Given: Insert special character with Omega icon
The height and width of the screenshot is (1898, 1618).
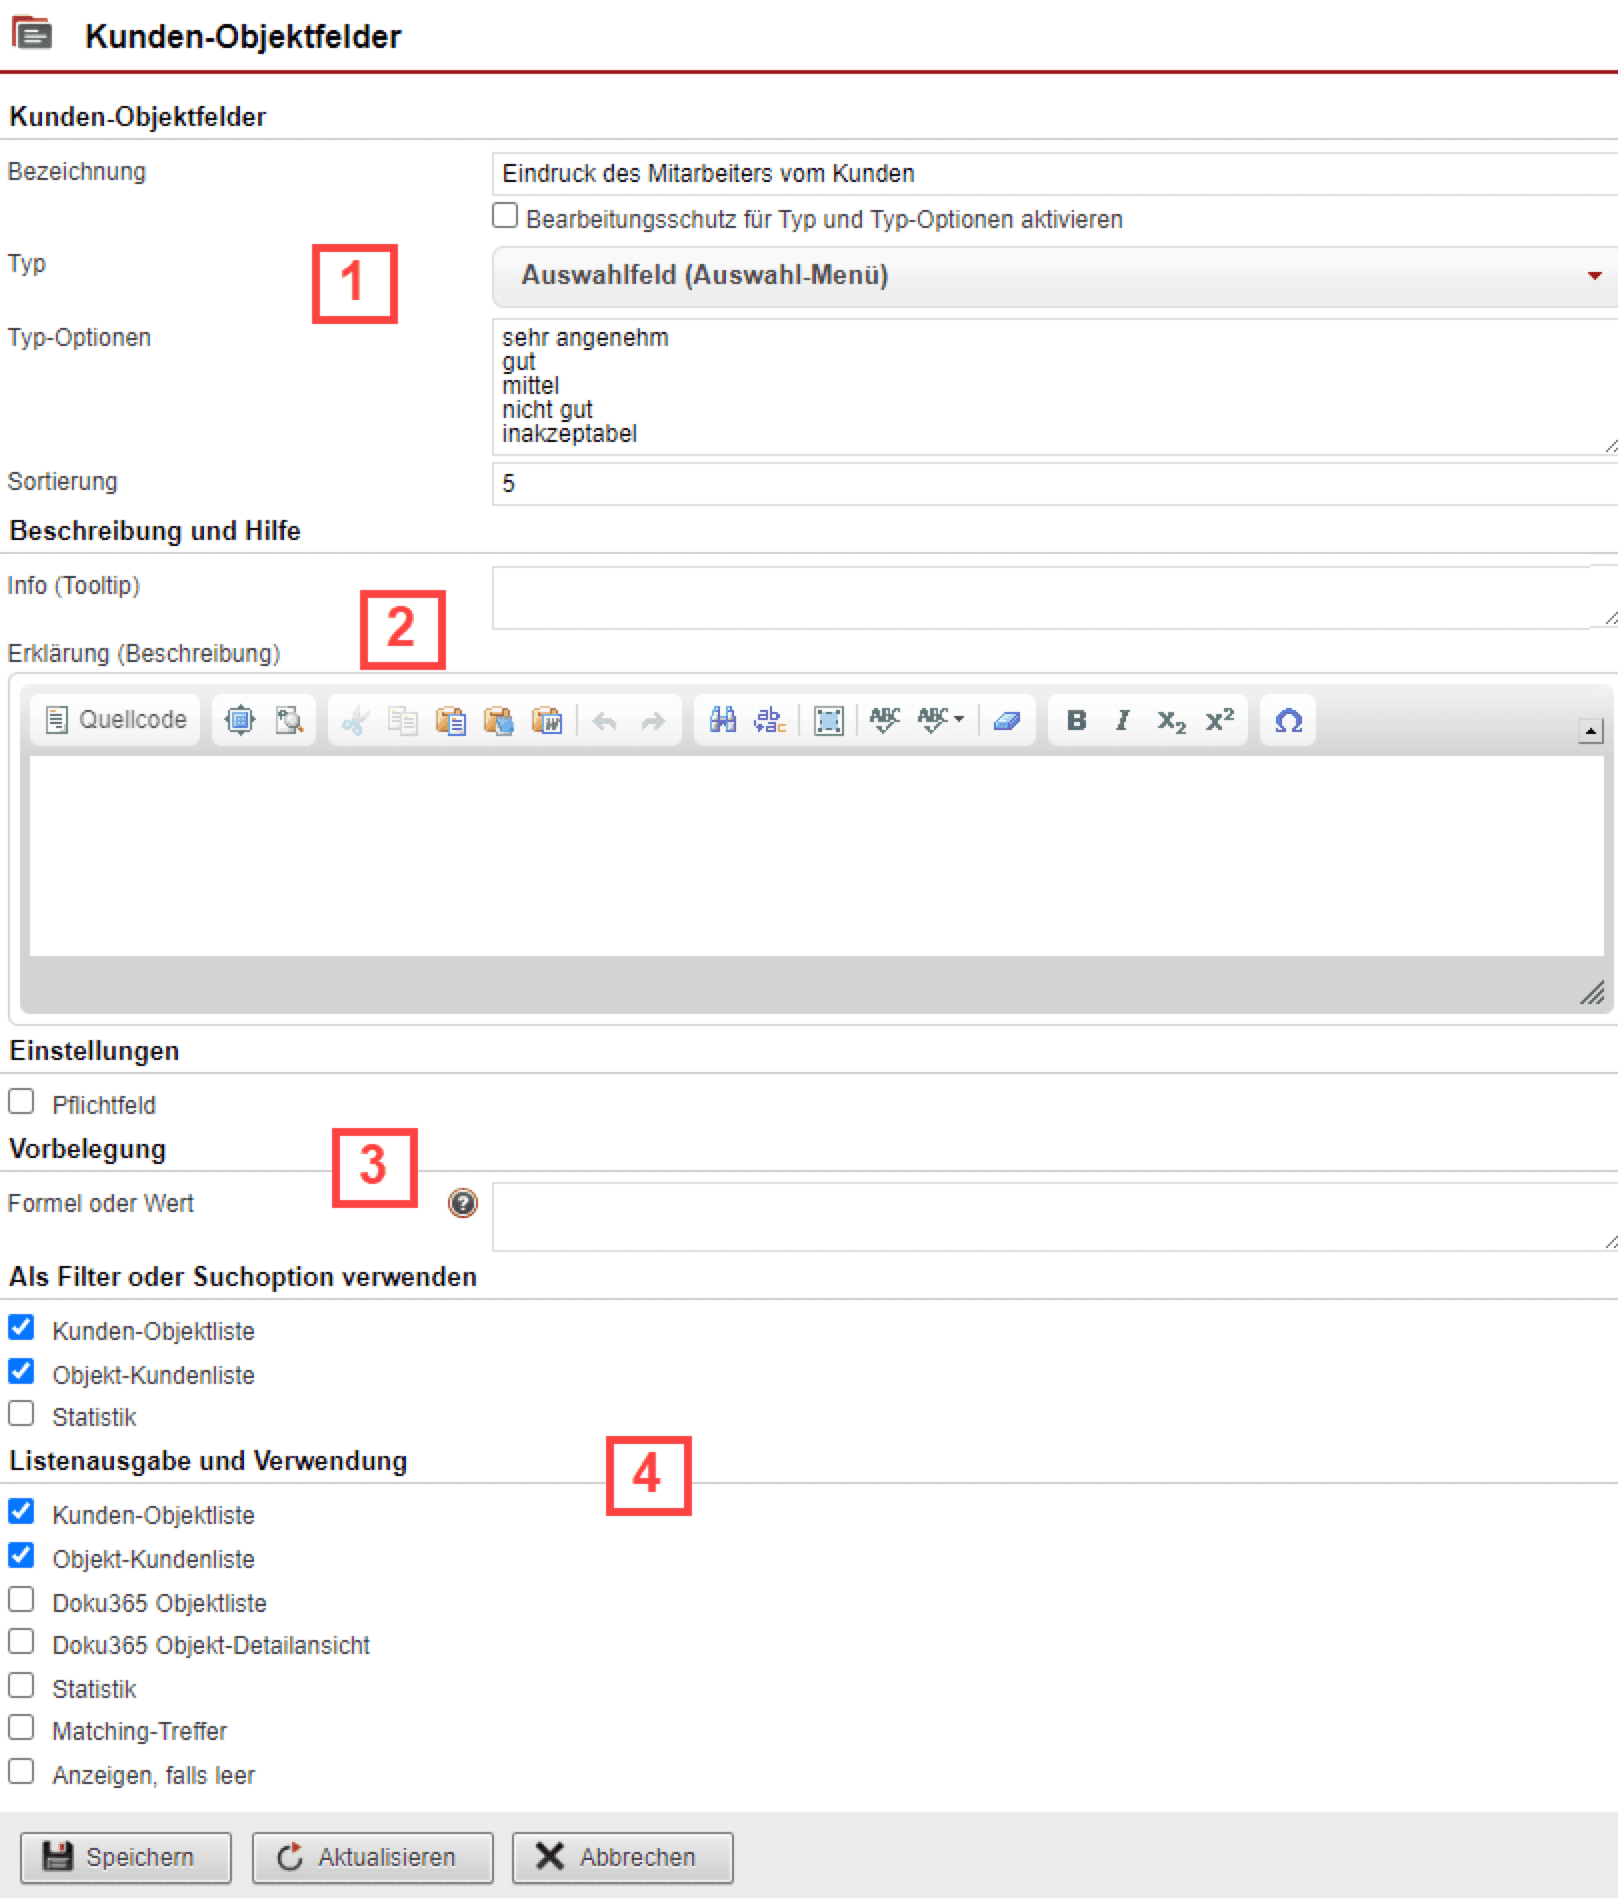Looking at the screenshot, I should [x=1288, y=720].
